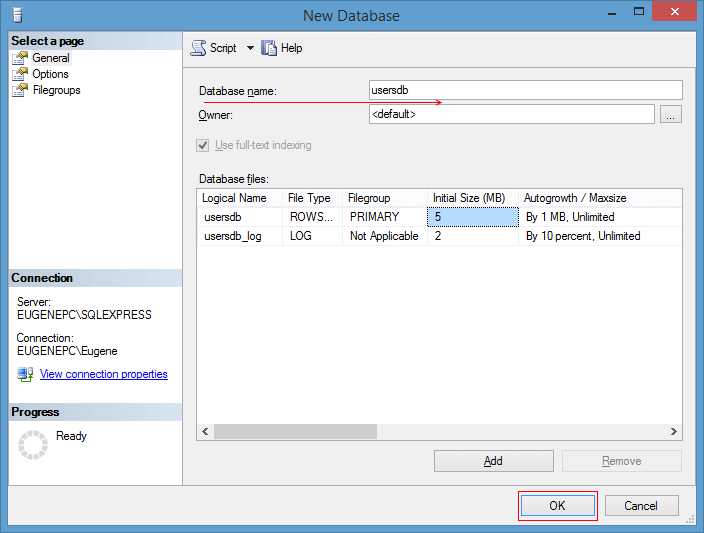This screenshot has width=704, height=533.
Task: Click the Ready progress spinner icon
Action: pos(32,445)
